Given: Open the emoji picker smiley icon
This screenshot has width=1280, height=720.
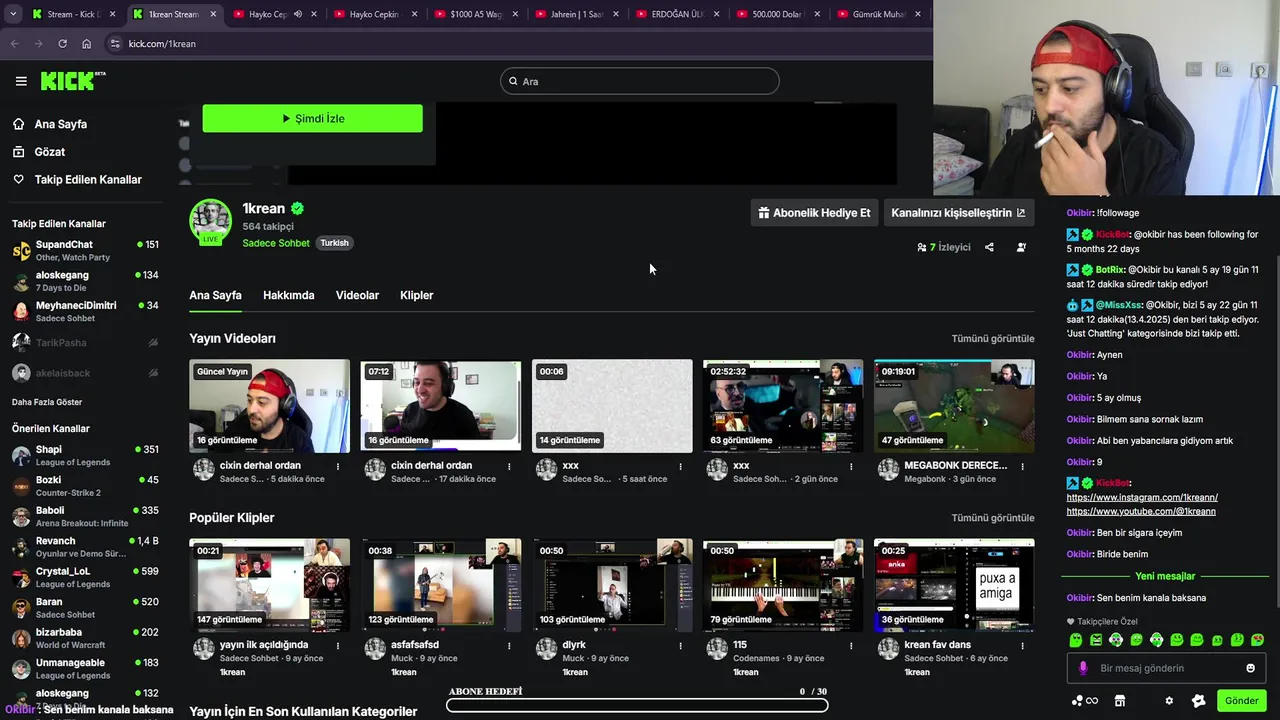Looking at the screenshot, I should (x=1250, y=668).
